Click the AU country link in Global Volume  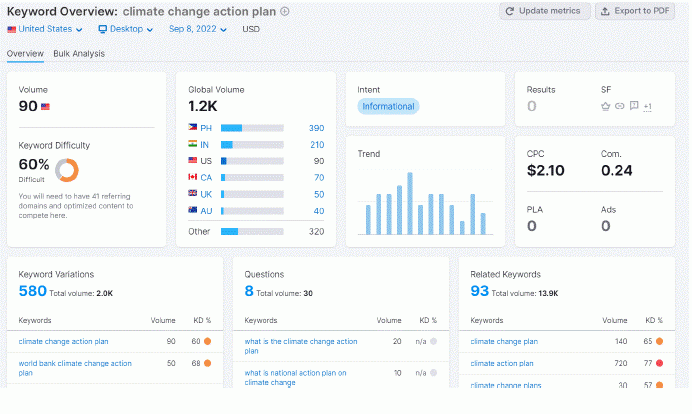coord(206,211)
